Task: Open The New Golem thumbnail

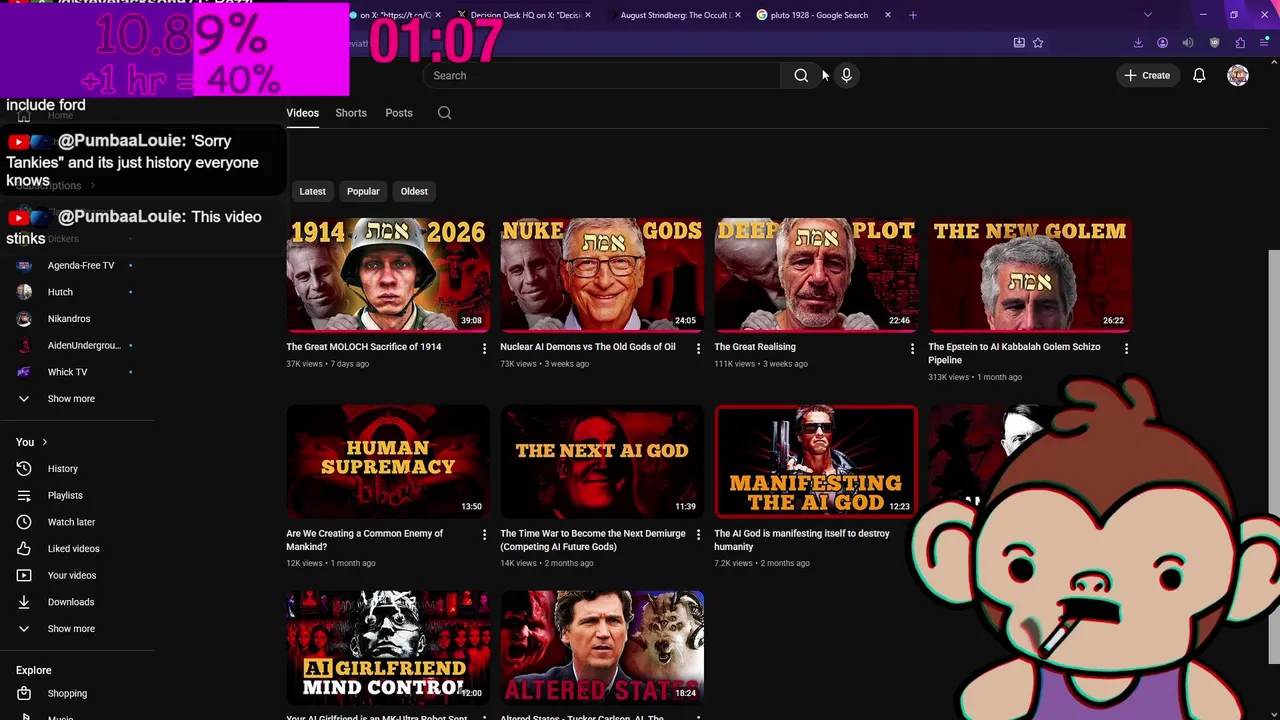Action: pyautogui.click(x=1030, y=274)
